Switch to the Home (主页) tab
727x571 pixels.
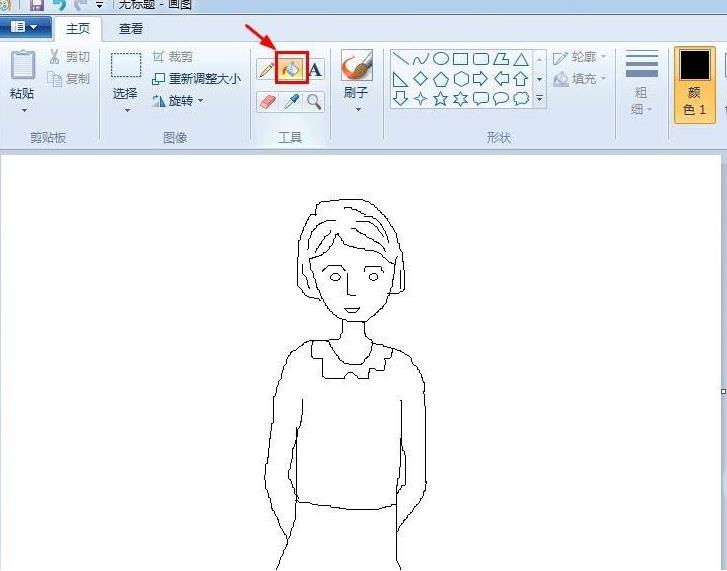(x=77, y=29)
